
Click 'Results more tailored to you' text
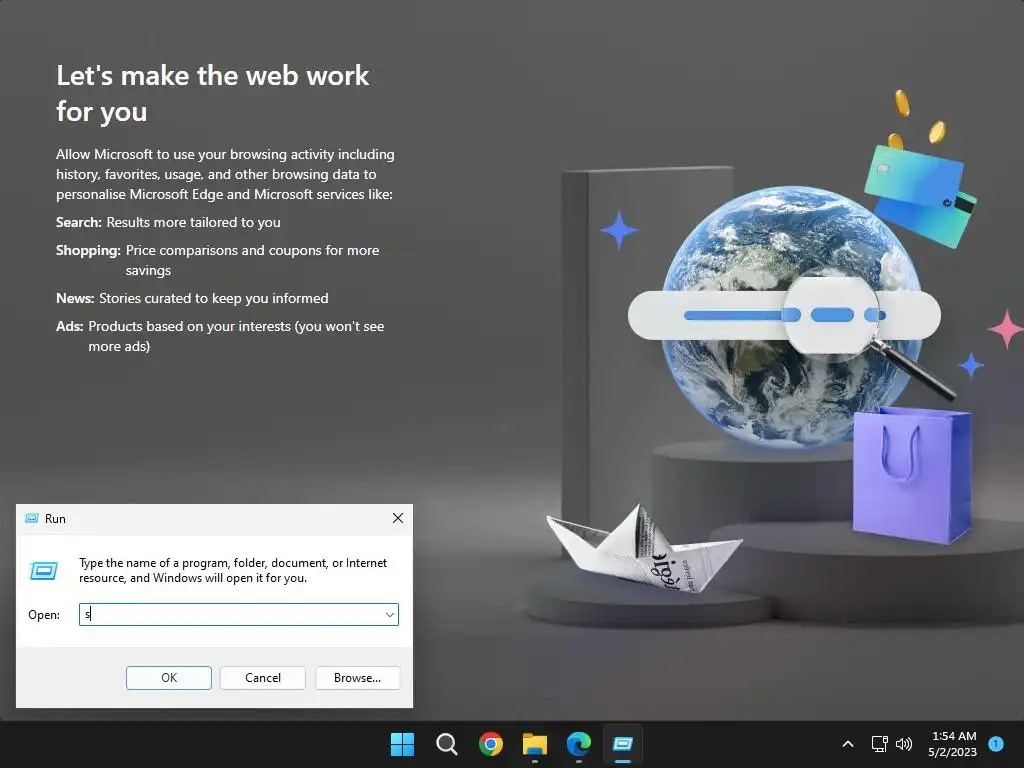(x=193, y=222)
